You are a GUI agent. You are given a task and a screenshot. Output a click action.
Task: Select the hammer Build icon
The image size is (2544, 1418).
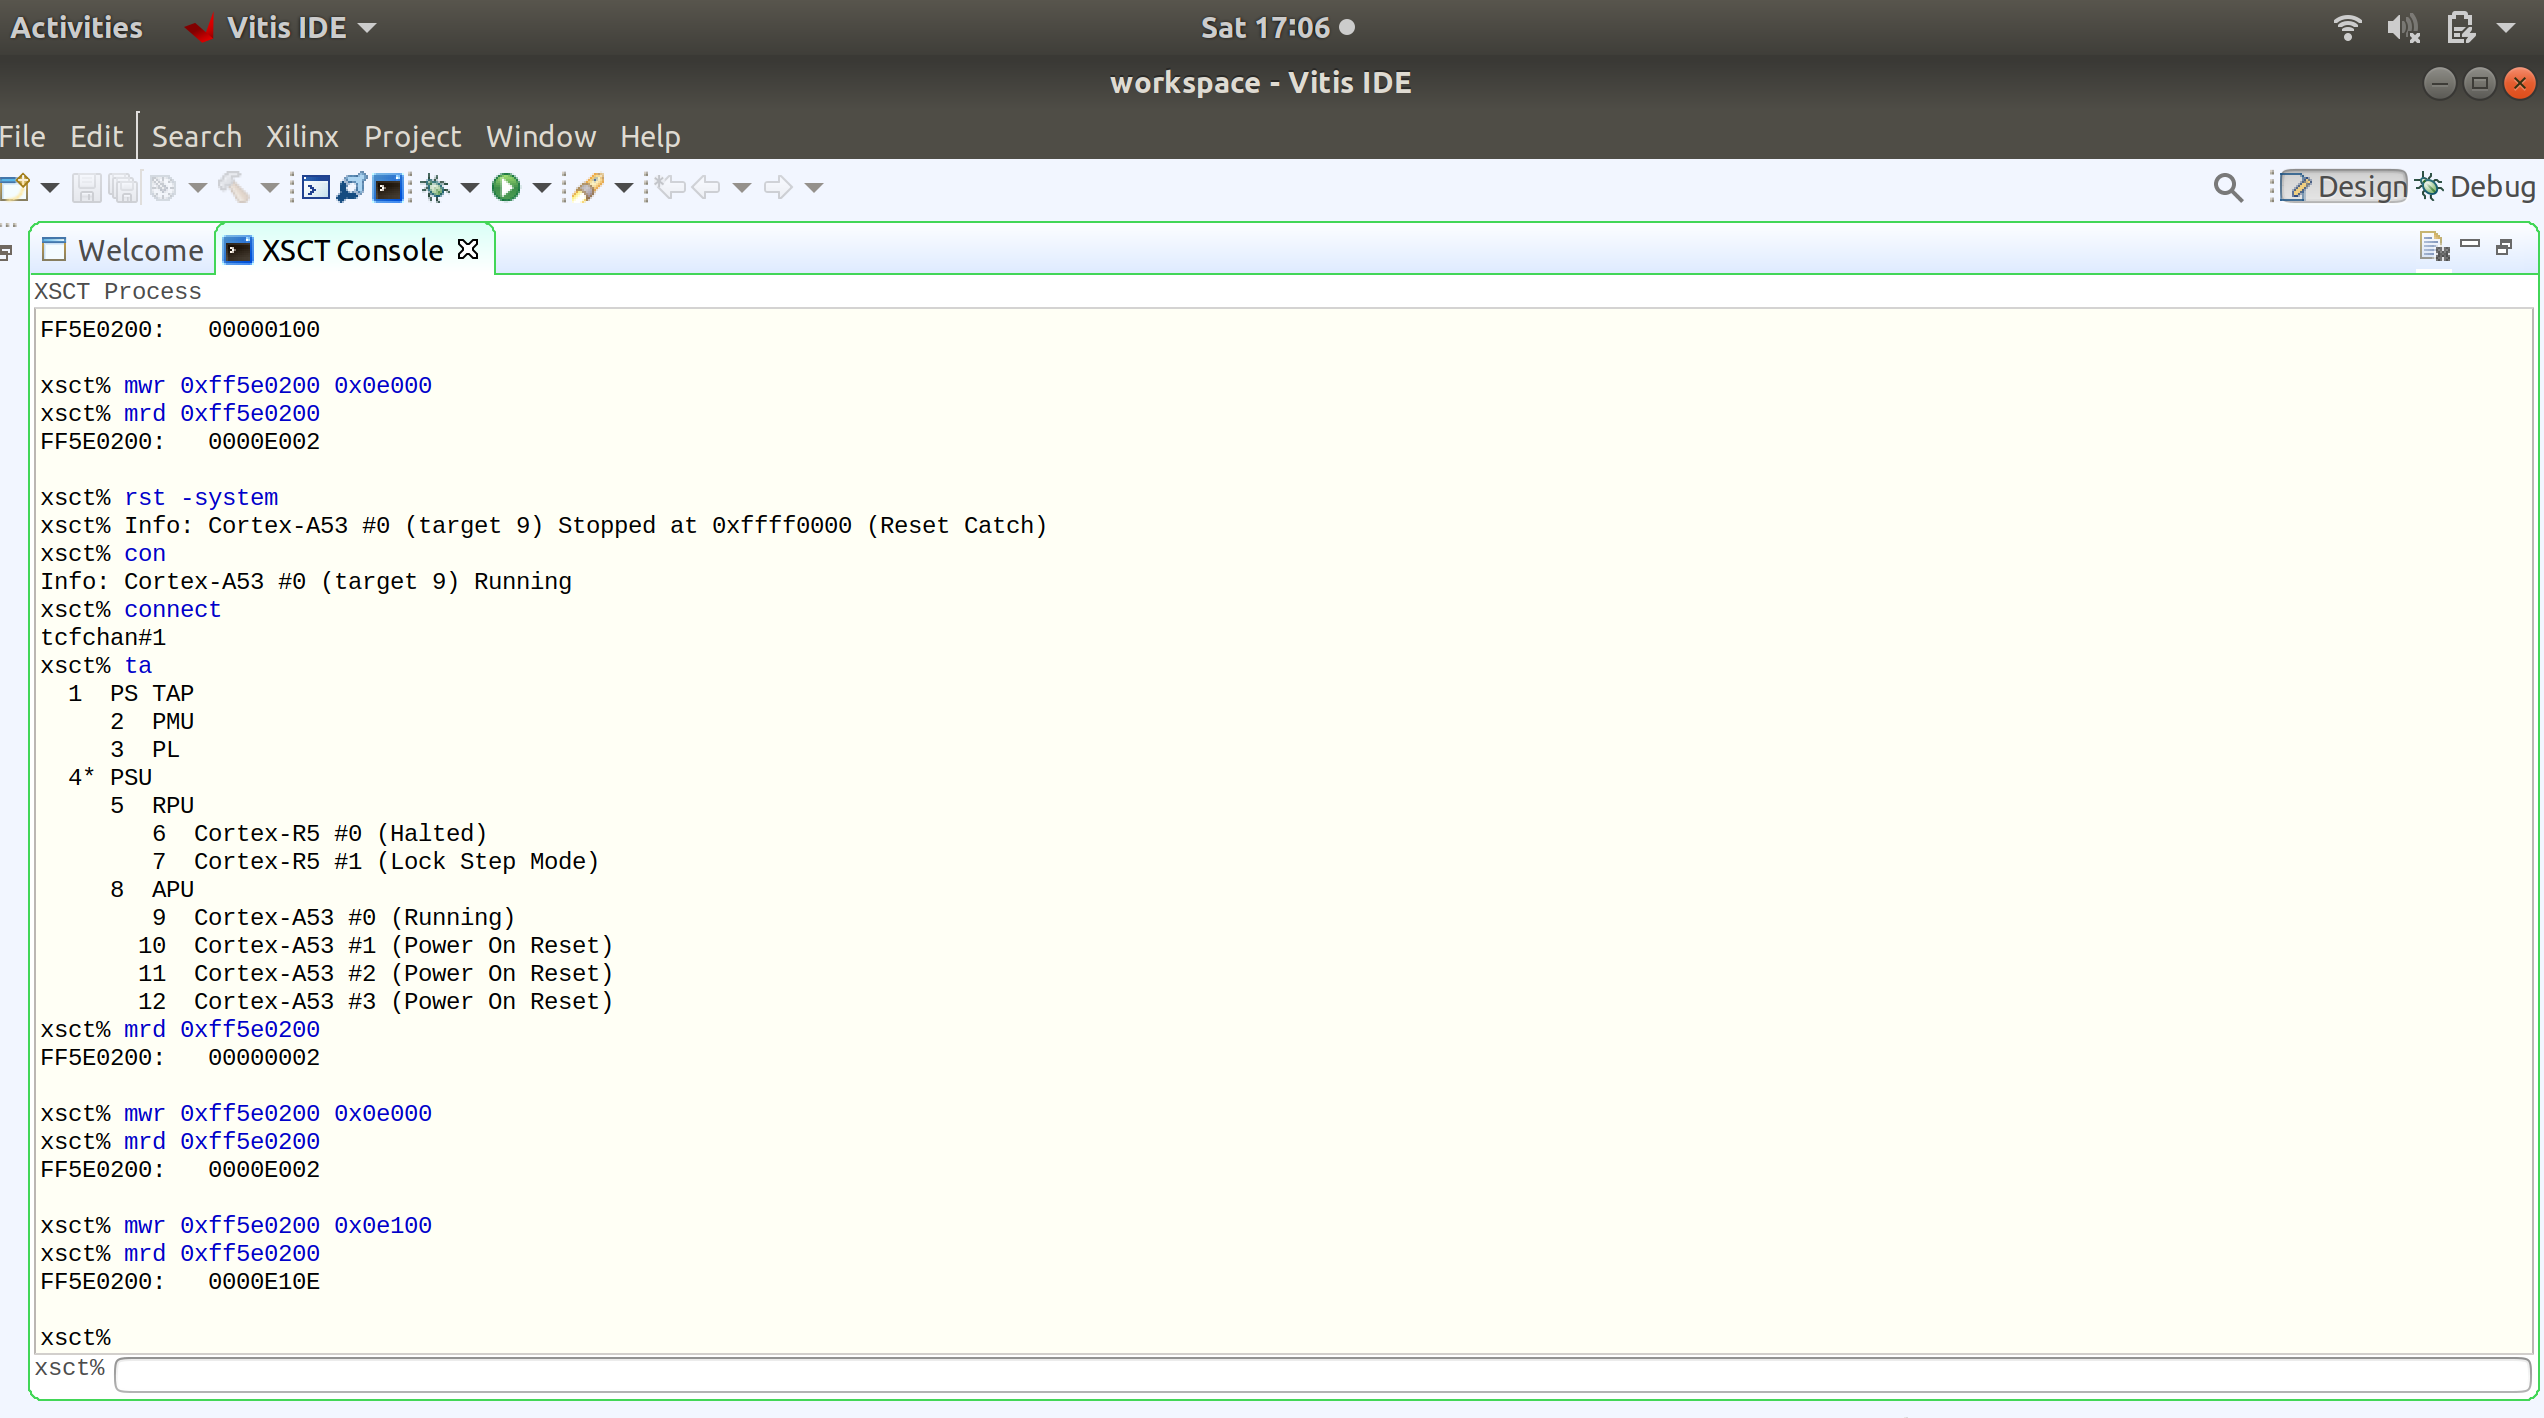(234, 187)
